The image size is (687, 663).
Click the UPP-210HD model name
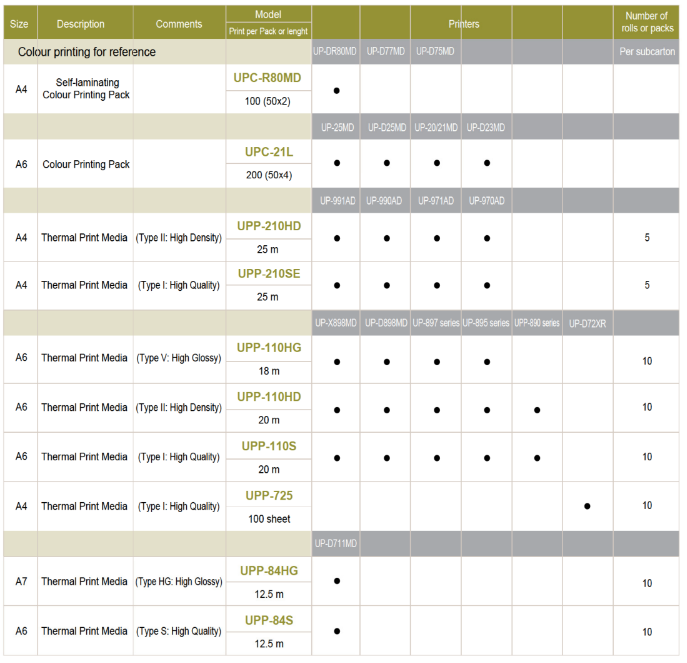coord(268,226)
